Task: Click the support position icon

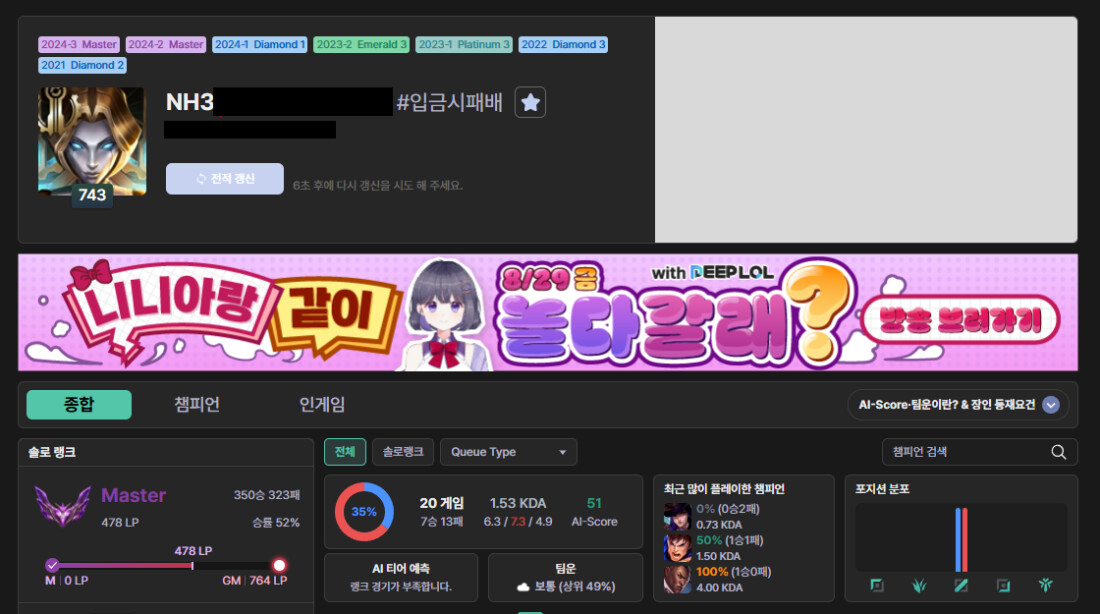Action: point(1045,585)
